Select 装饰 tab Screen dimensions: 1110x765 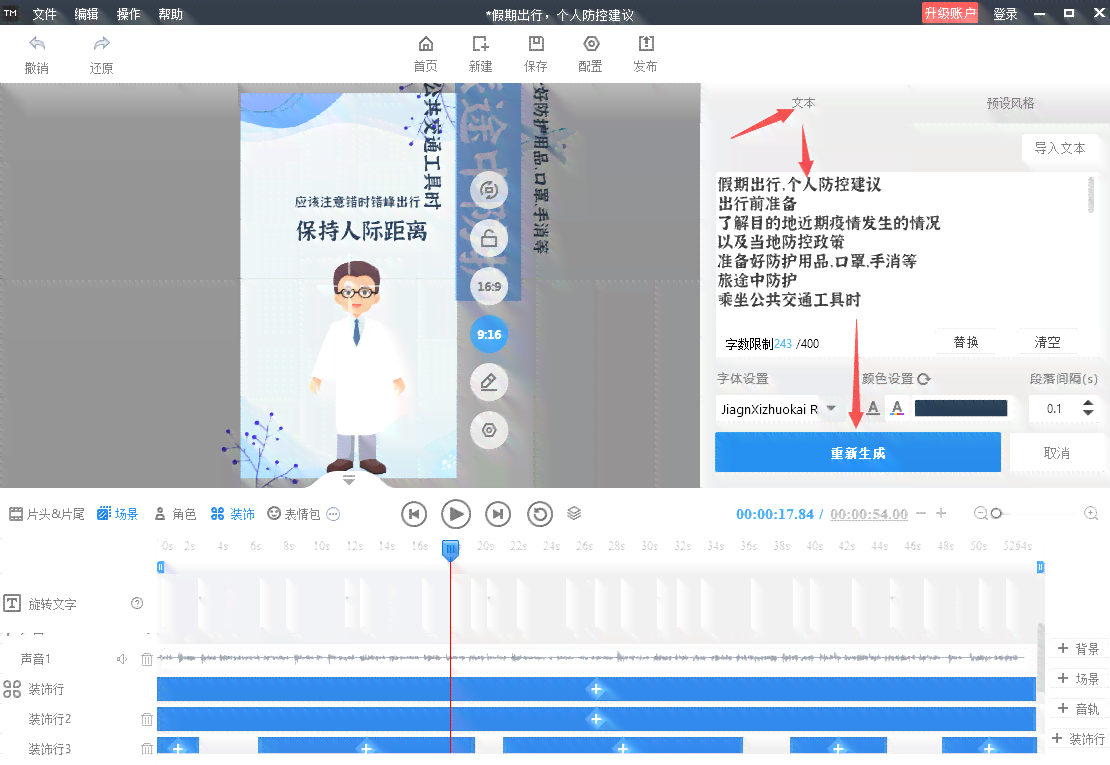click(x=232, y=514)
